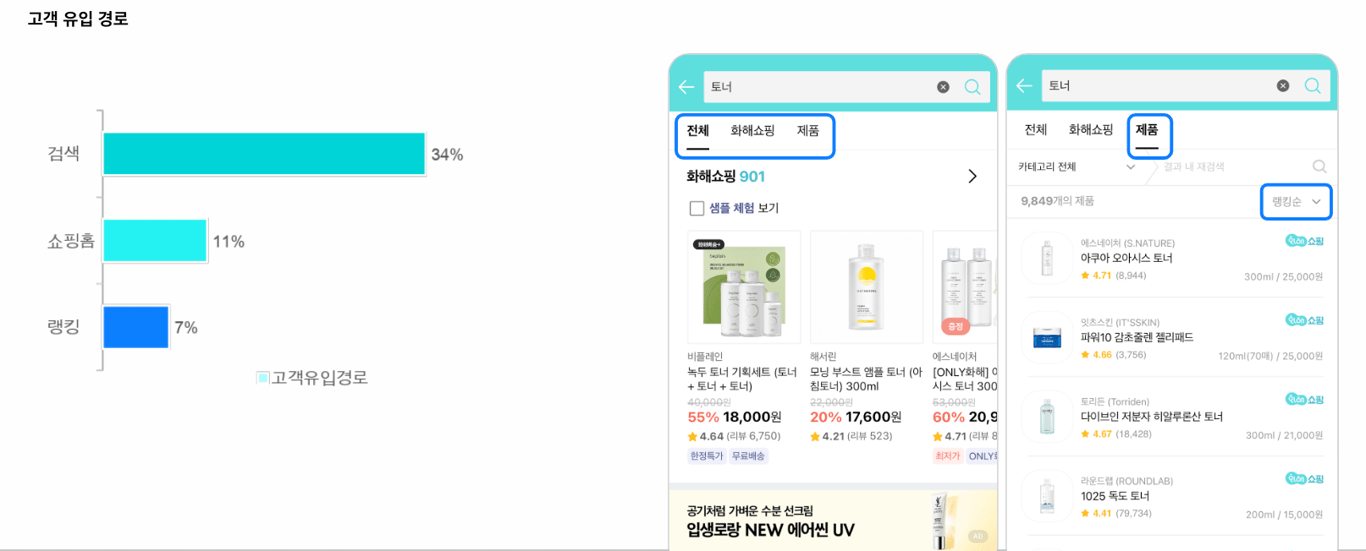Expand the 카테고리 전체 dropdown
The height and width of the screenshot is (551, 1366).
point(1076,167)
